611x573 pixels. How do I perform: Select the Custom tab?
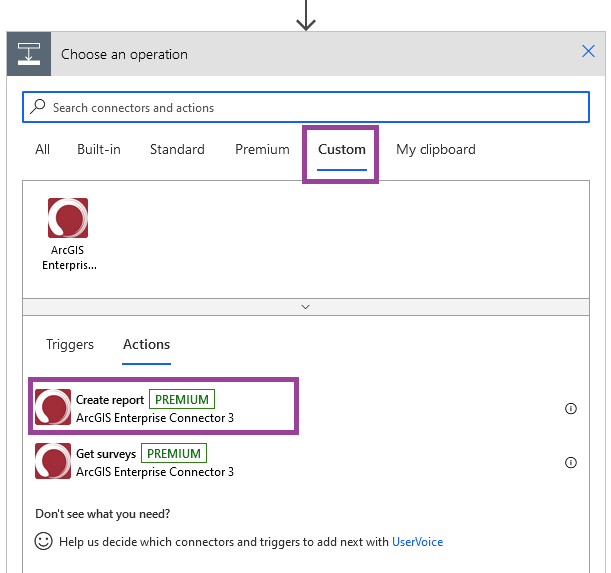(x=342, y=149)
